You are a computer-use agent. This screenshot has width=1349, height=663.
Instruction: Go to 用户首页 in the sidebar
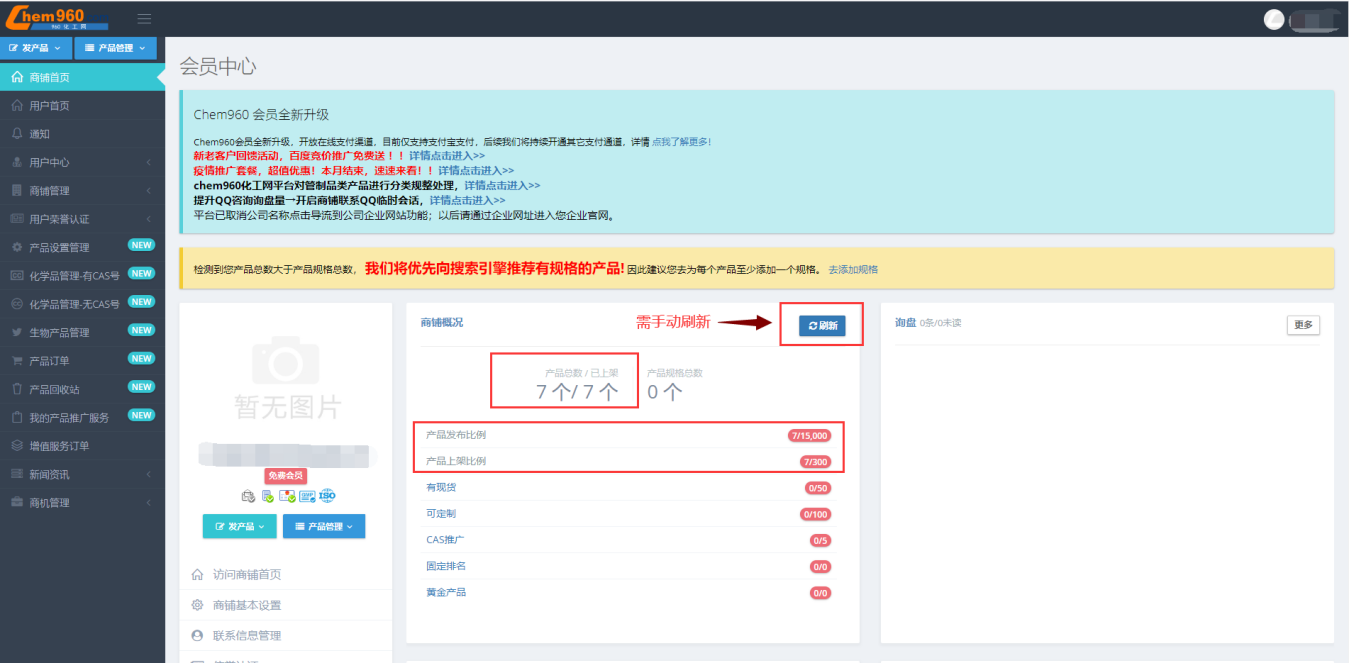pyautogui.click(x=82, y=106)
